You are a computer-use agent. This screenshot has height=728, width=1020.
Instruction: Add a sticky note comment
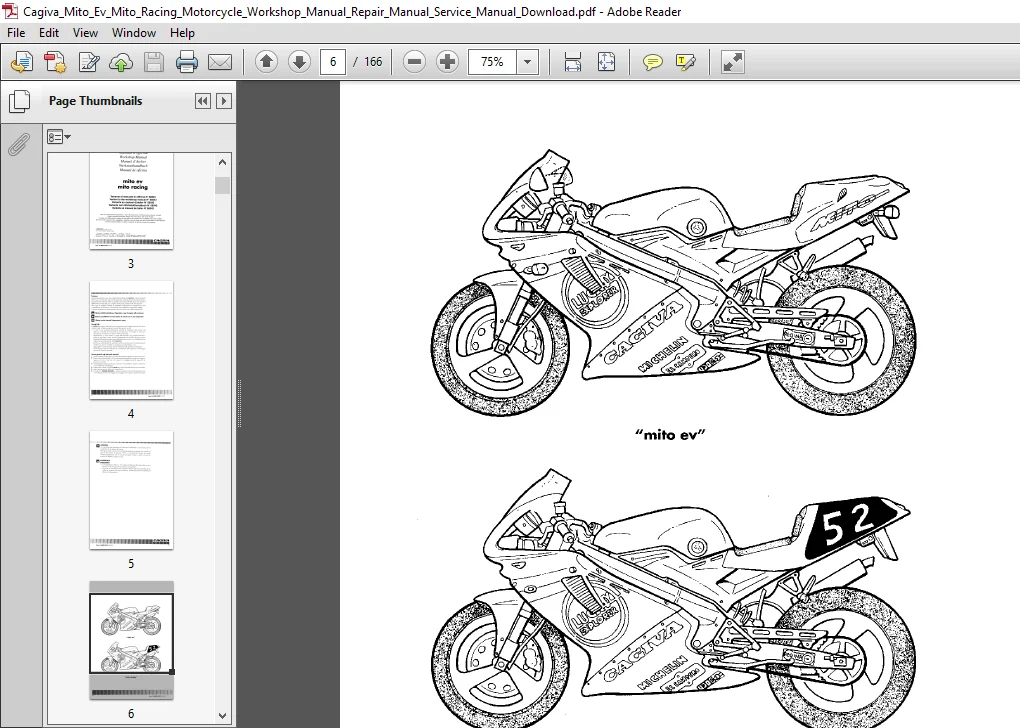pos(652,62)
